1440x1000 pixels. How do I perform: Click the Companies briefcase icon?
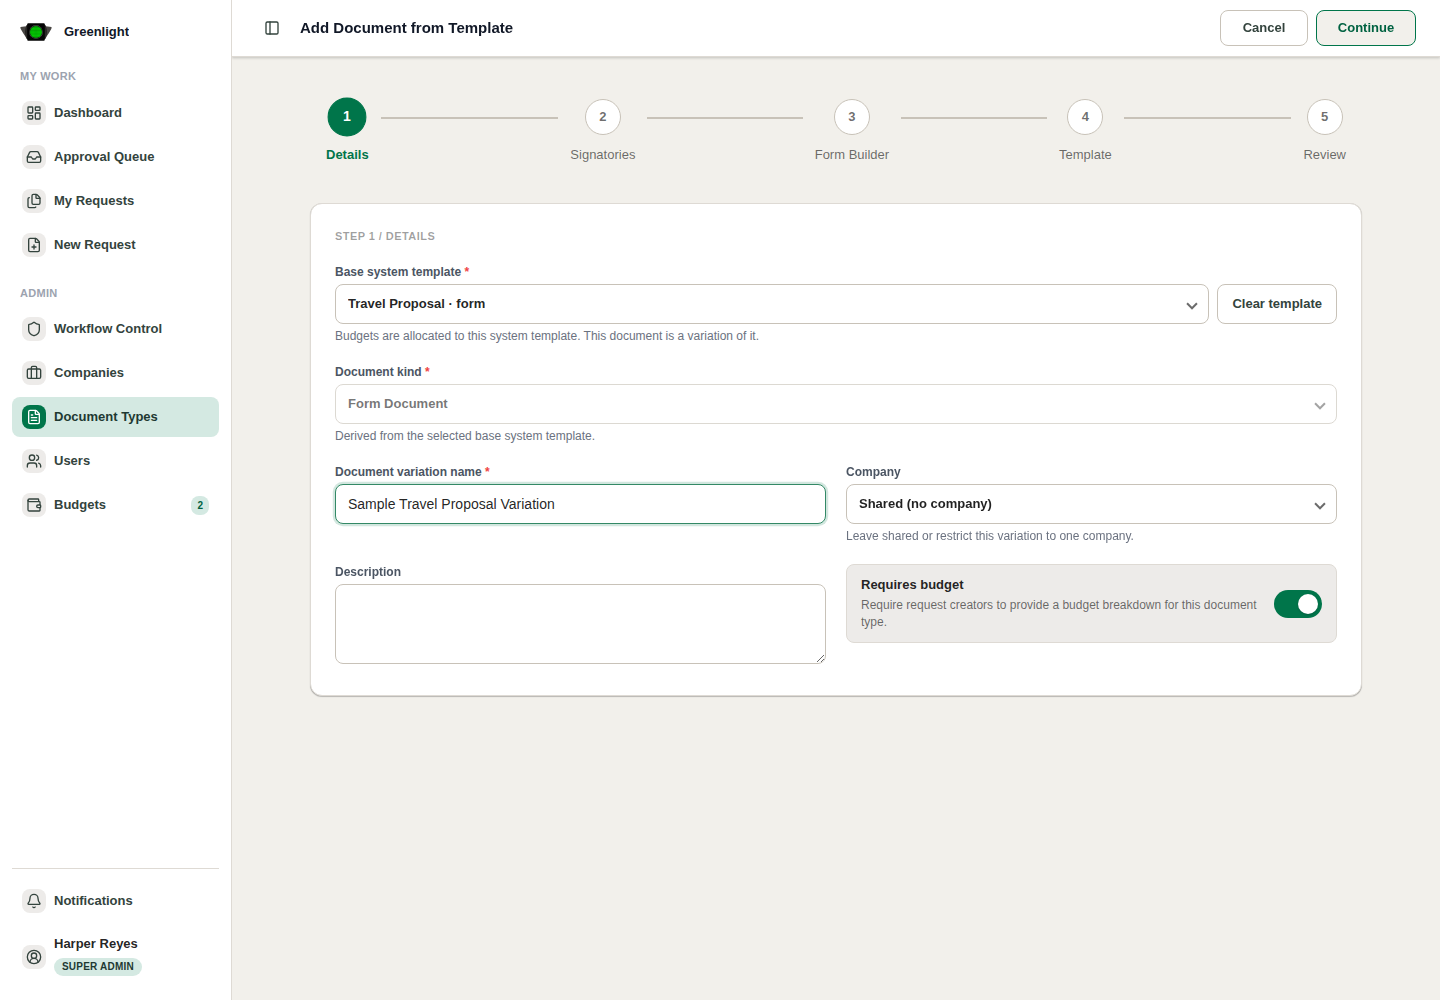point(34,373)
